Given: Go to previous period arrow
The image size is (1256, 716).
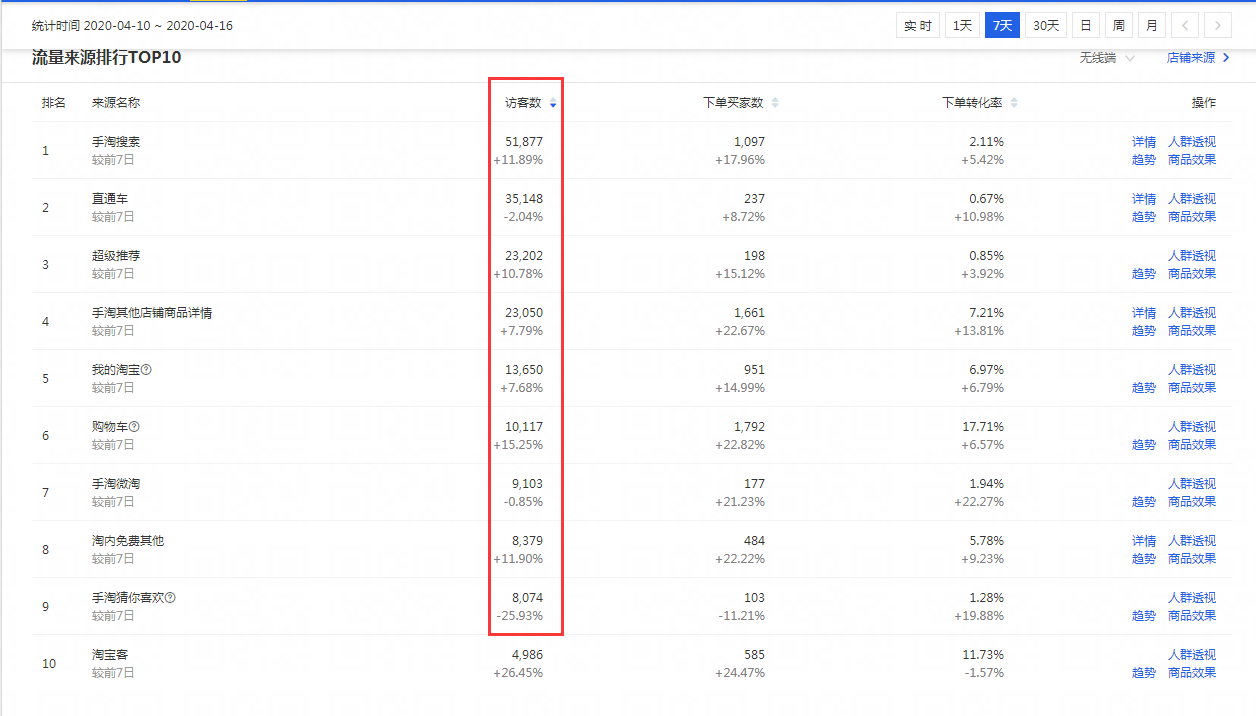Looking at the screenshot, I should click(1185, 26).
